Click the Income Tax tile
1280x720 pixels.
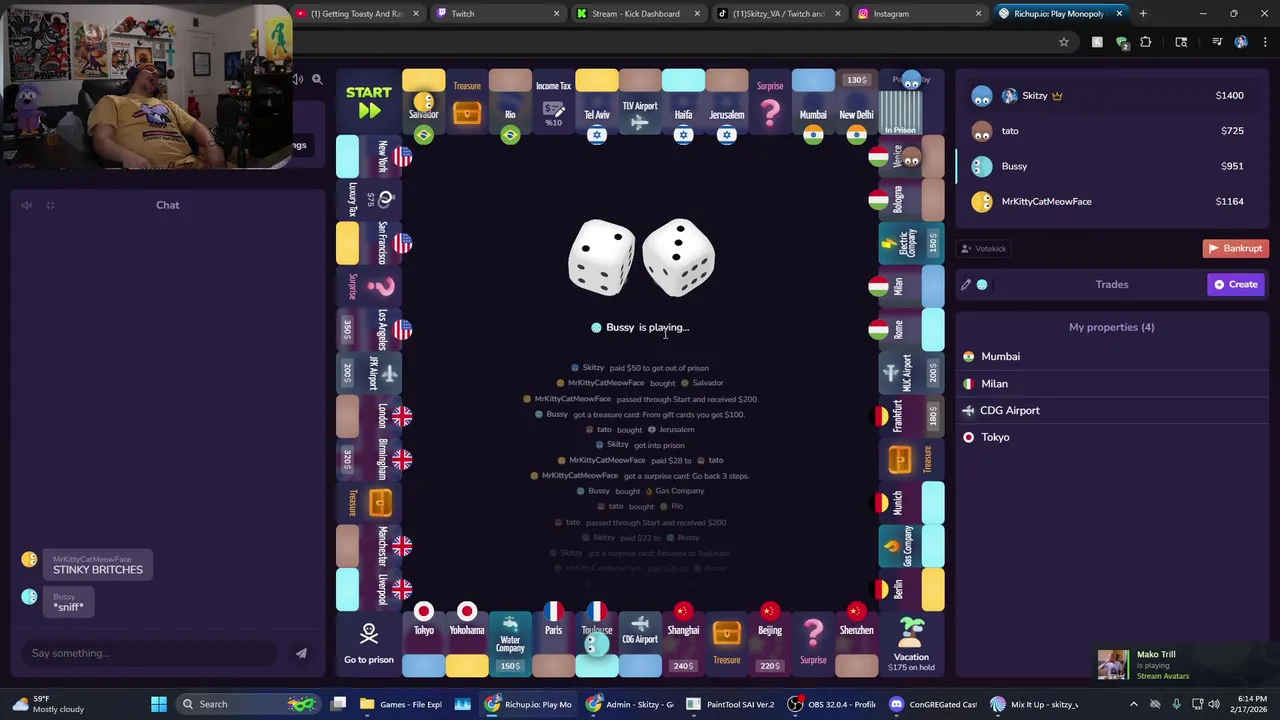coord(553,101)
